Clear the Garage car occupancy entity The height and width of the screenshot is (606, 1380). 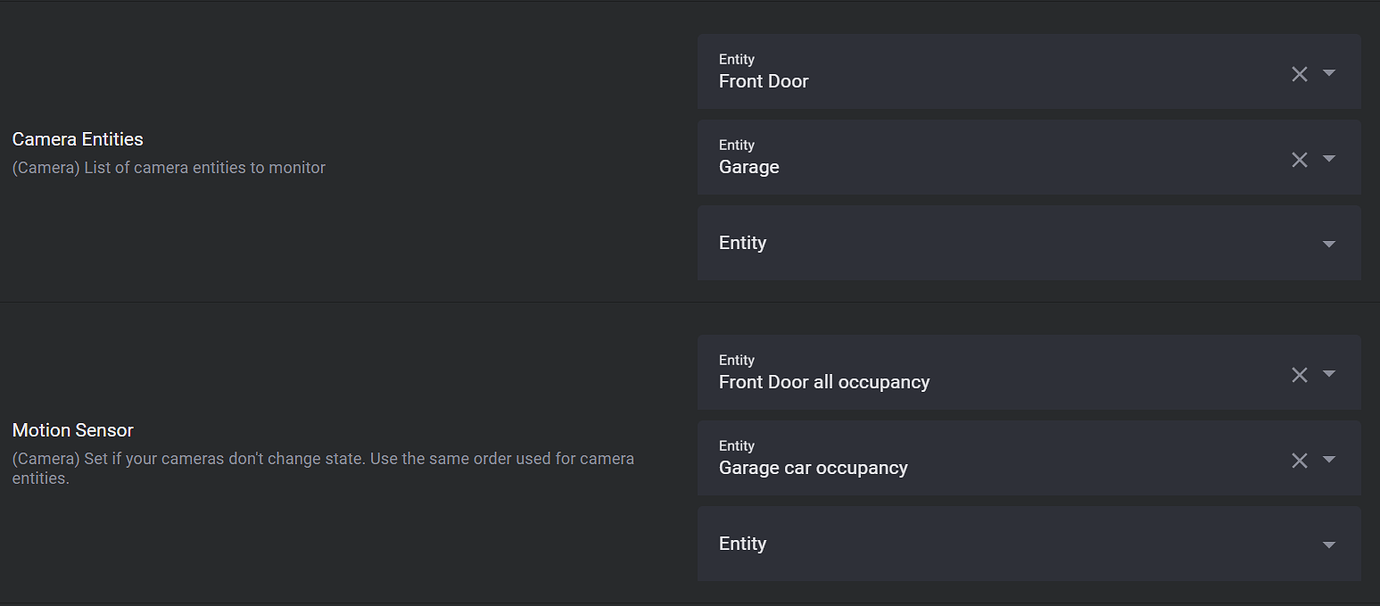[1299, 460]
